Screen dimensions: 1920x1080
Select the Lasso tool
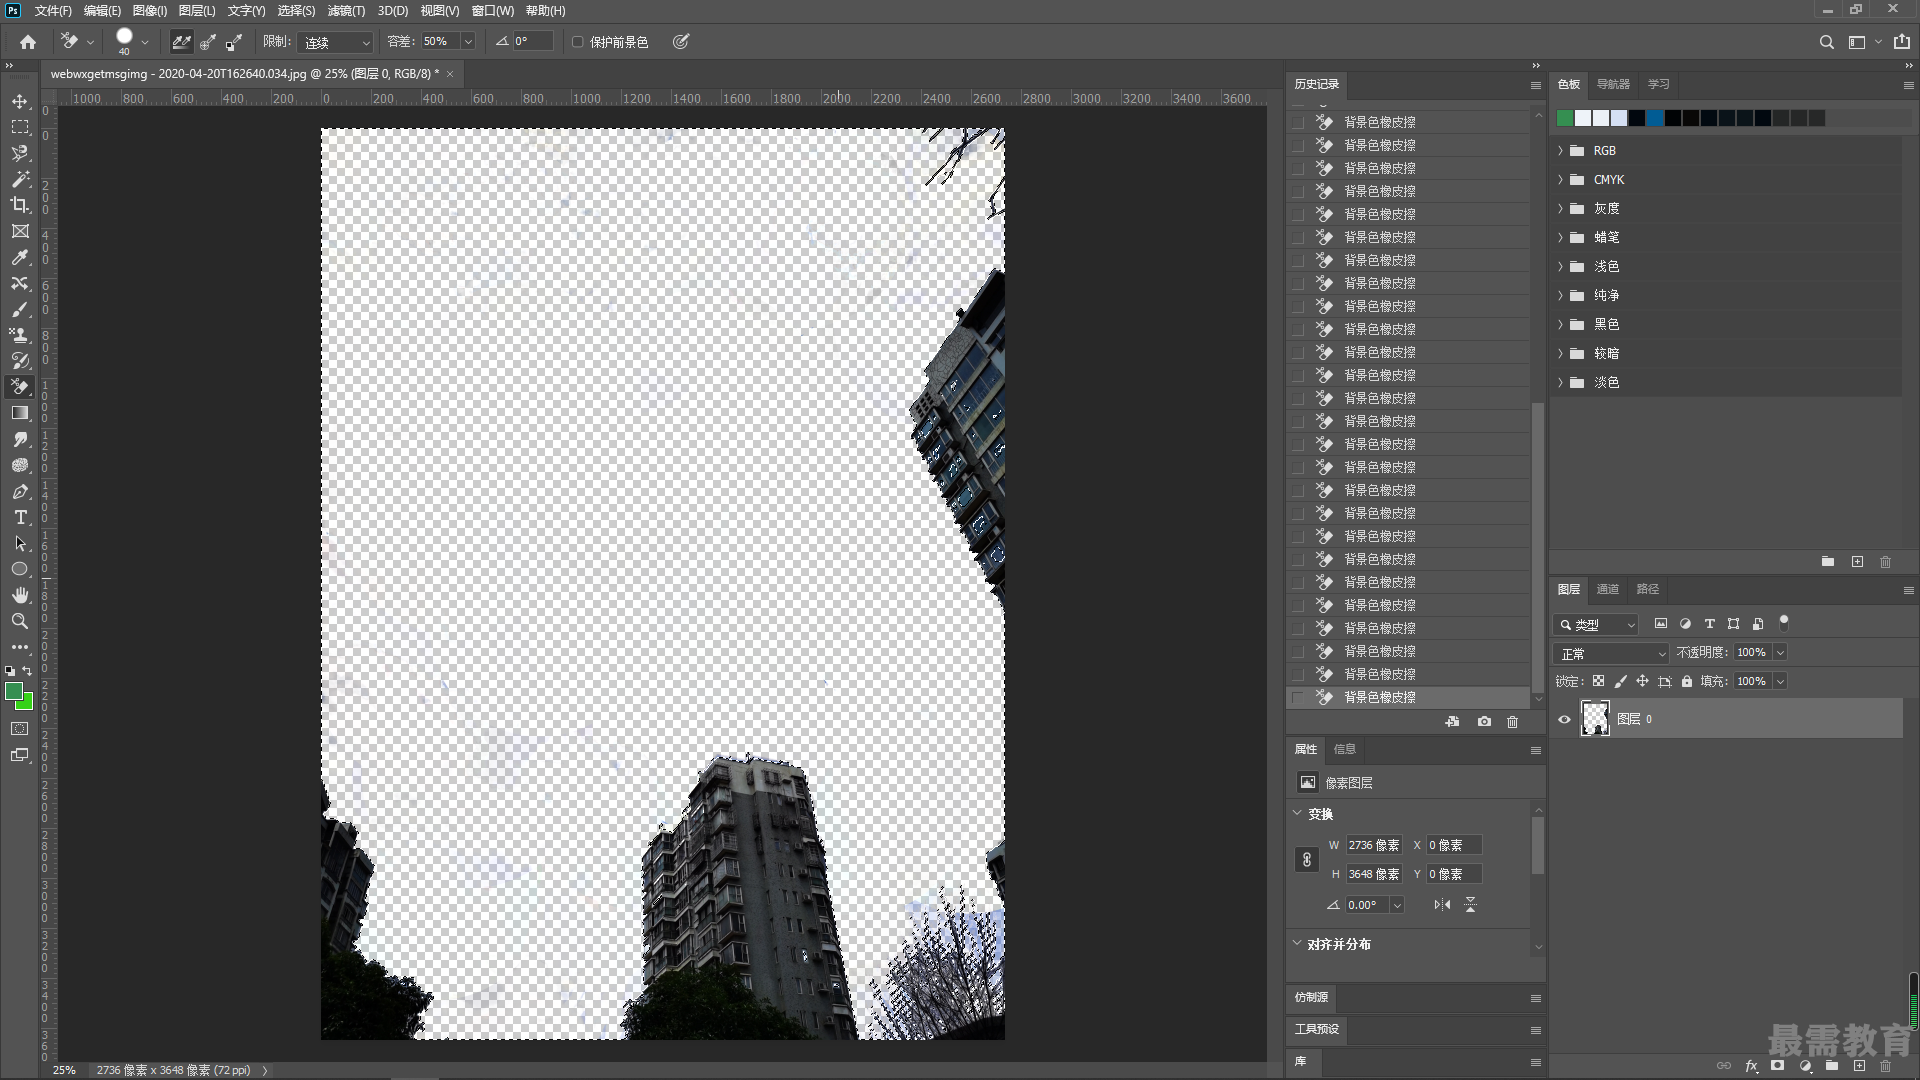tap(20, 153)
